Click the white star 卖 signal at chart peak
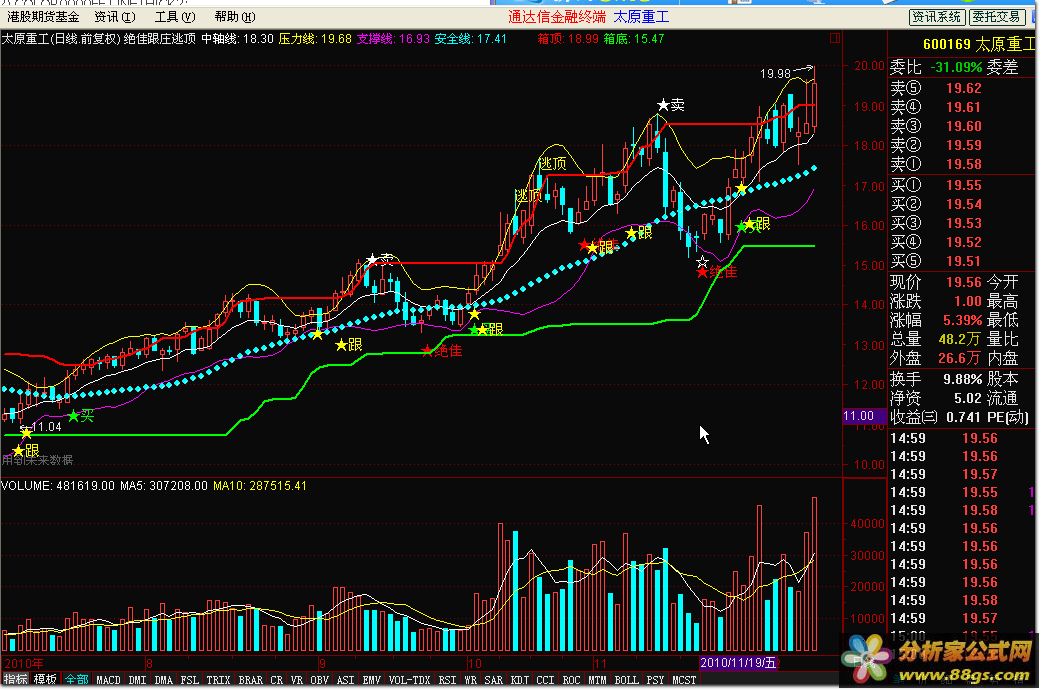This screenshot has height=690, width=1041. [671, 104]
